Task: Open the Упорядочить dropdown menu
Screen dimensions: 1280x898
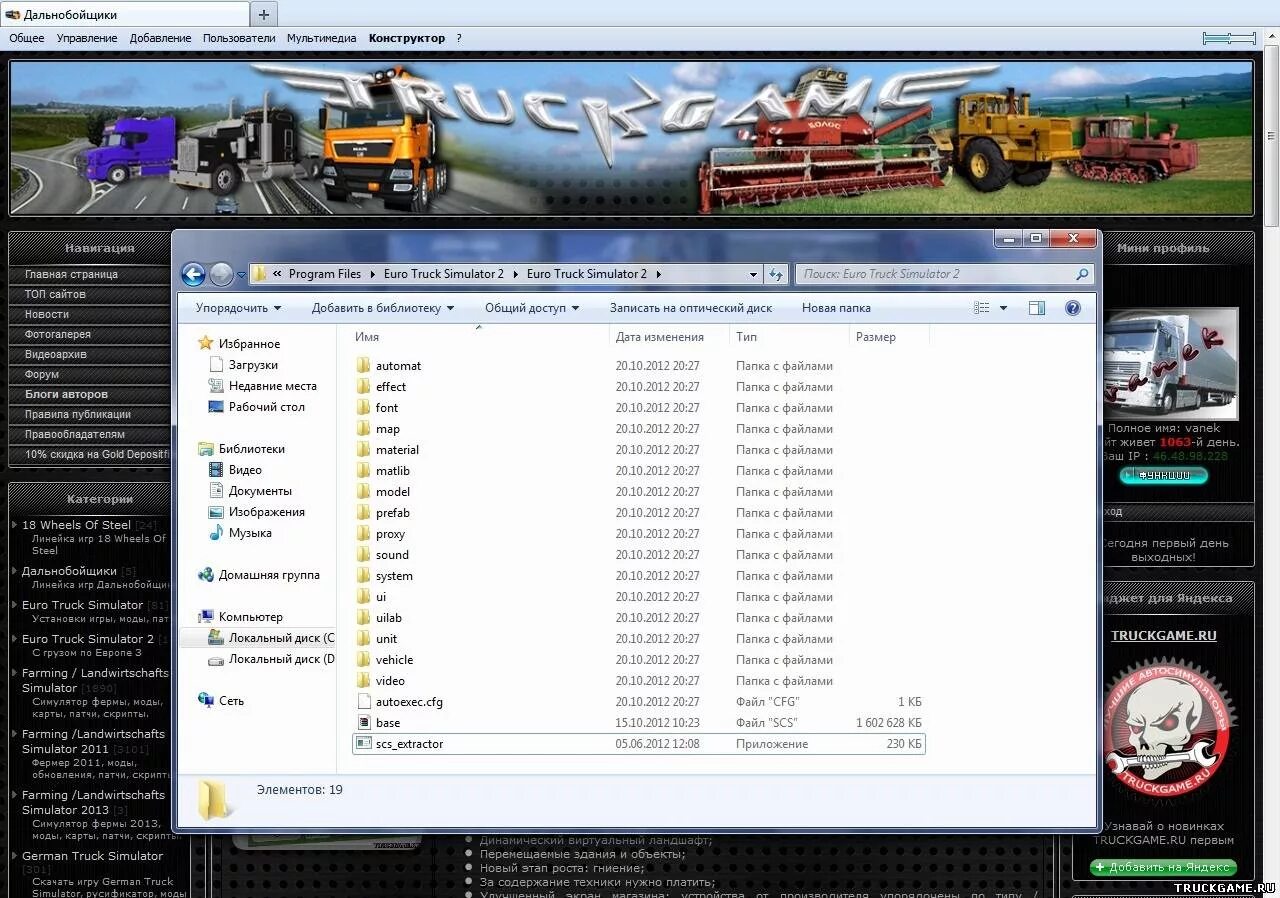Action: click(x=238, y=308)
